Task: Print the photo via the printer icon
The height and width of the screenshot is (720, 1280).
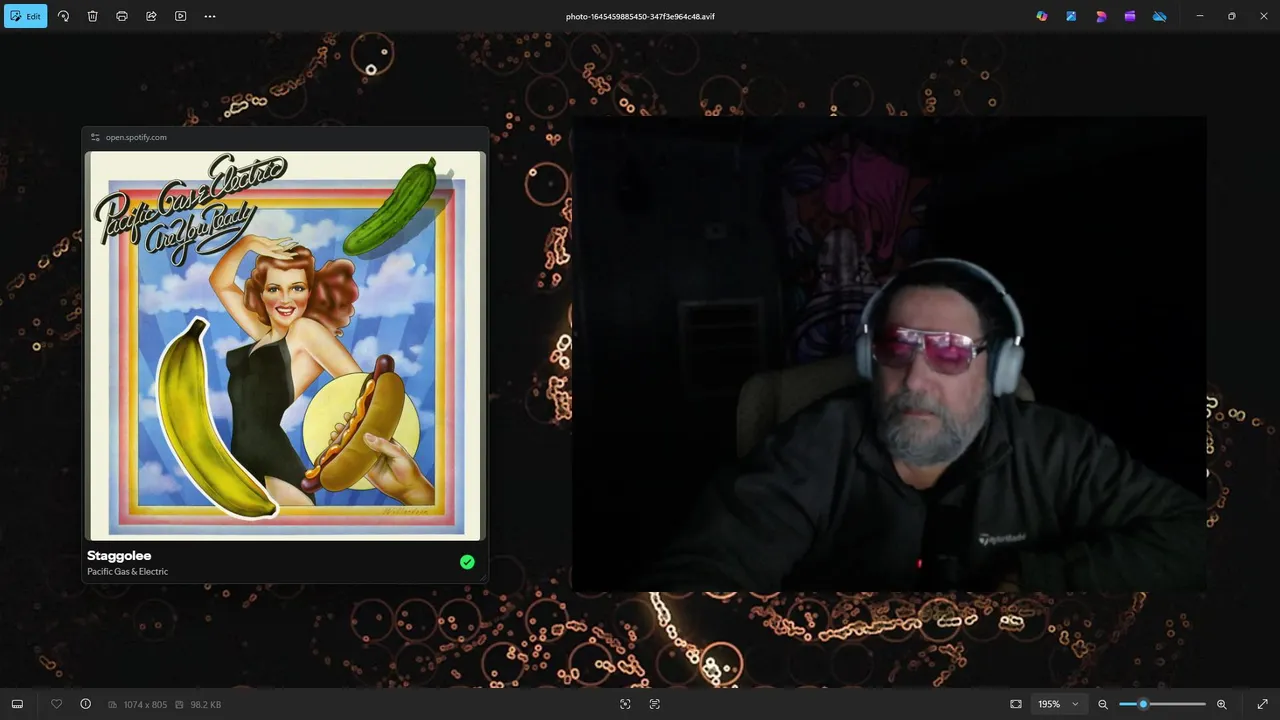Action: click(122, 16)
